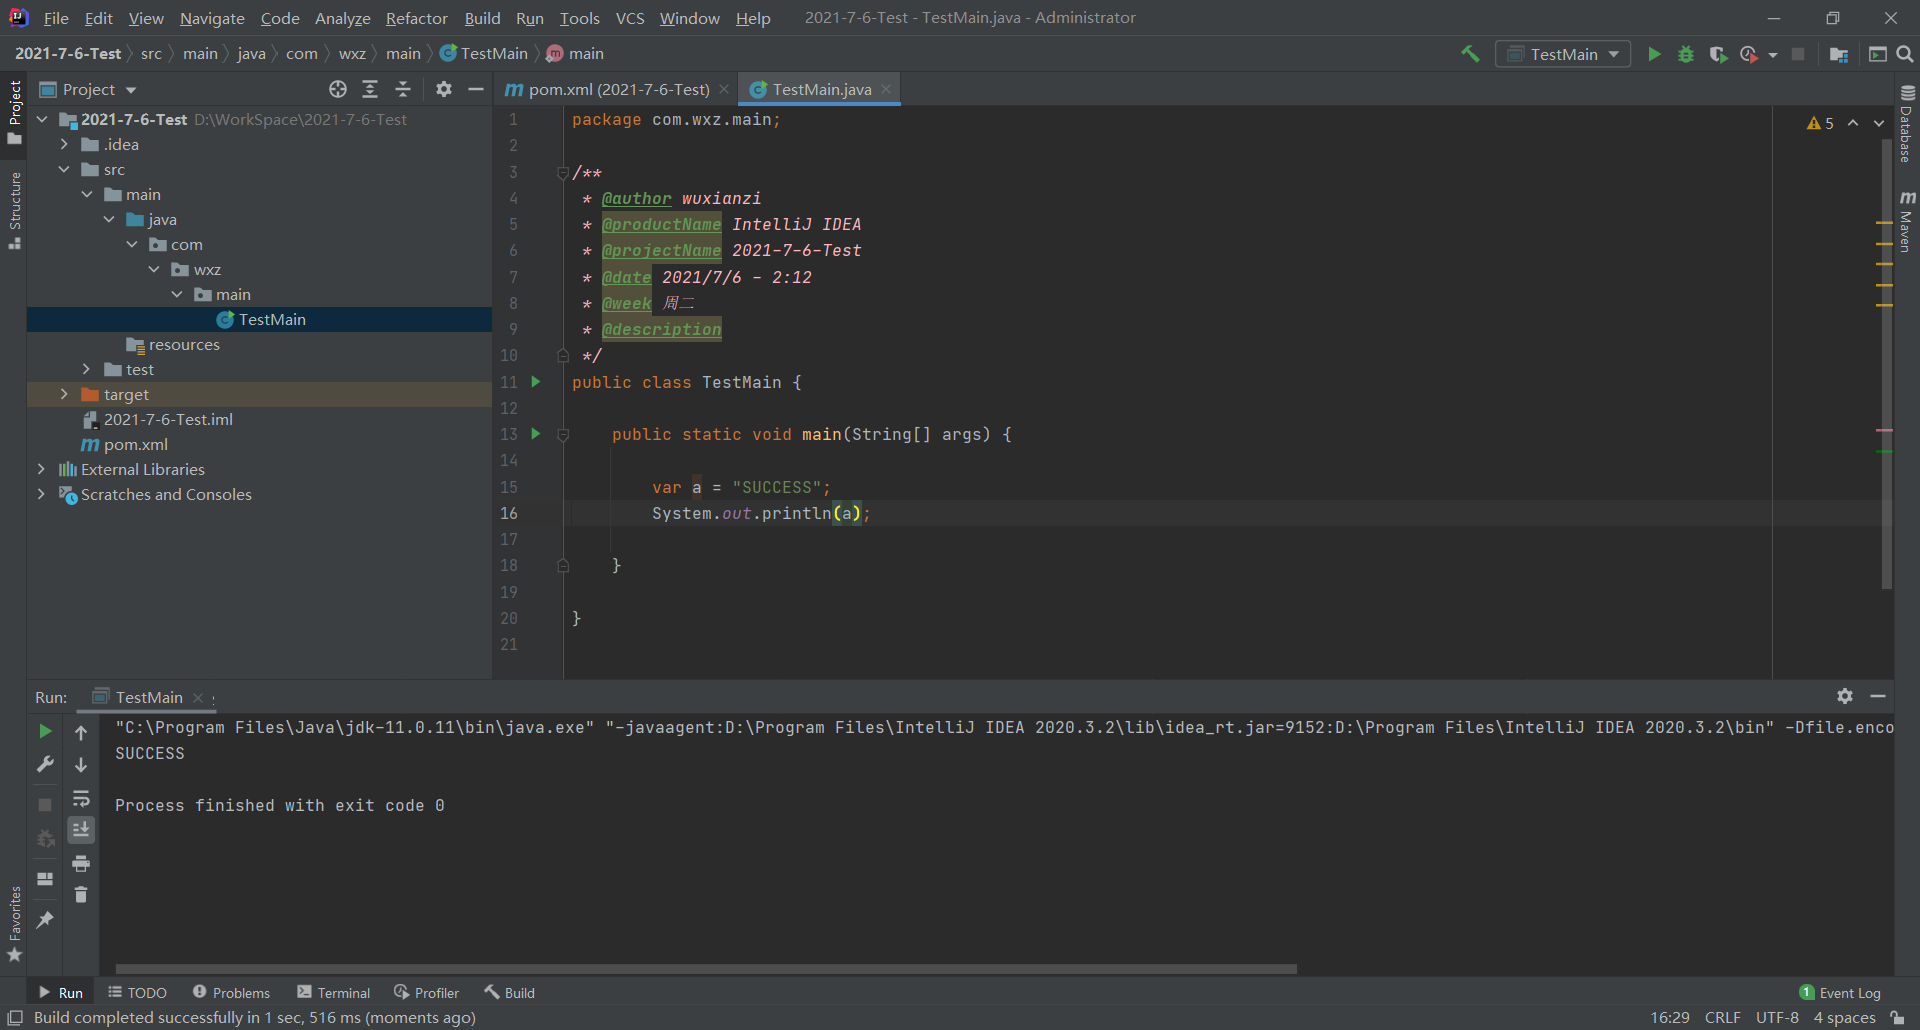Click run gutter icon beside main method
This screenshot has width=1920, height=1030.
(x=536, y=434)
